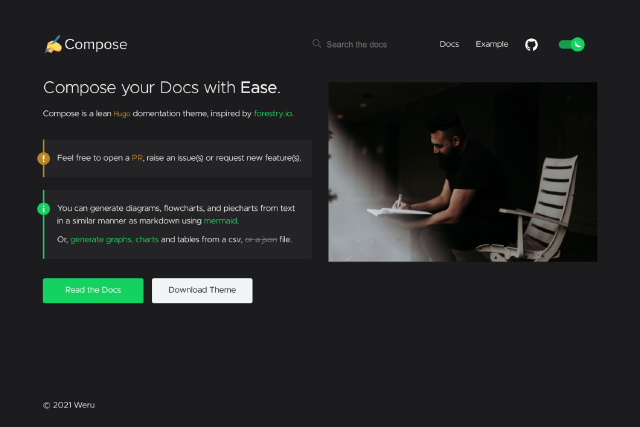640x427 pixels.
Task: Click the Hugo code label
Action: coord(121,114)
